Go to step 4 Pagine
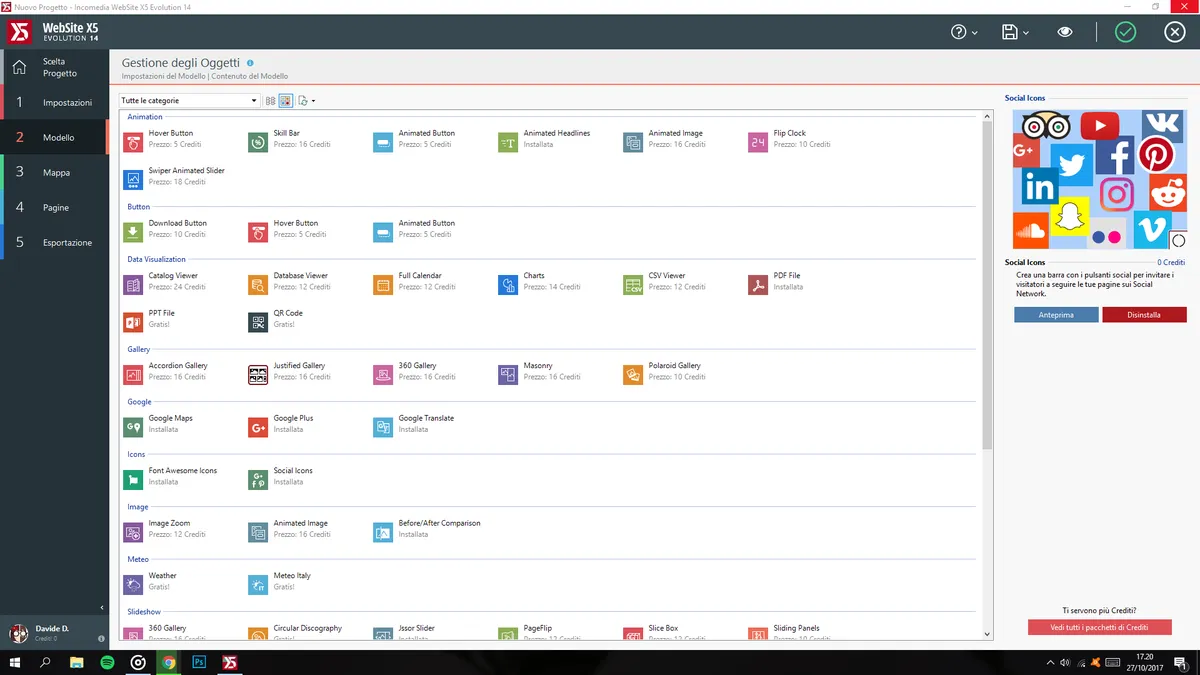This screenshot has width=1200, height=675. tap(54, 207)
